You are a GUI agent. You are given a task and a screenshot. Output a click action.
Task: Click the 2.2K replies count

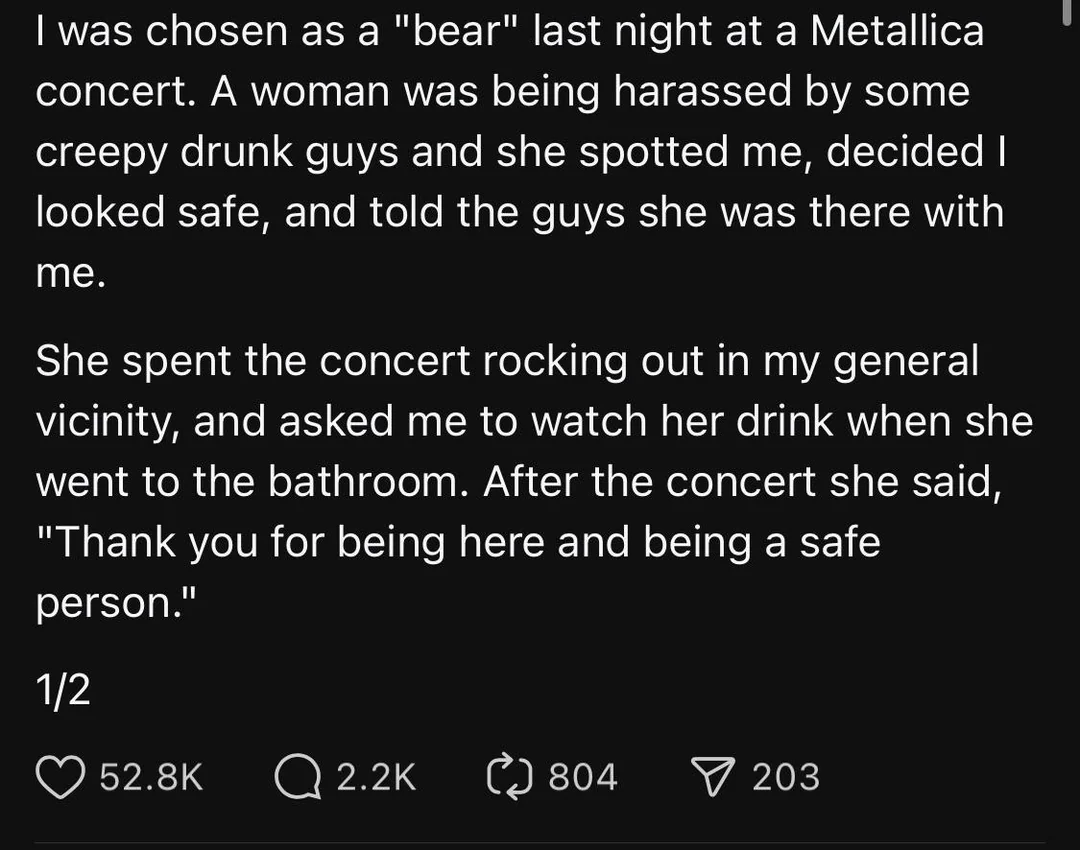pyautogui.click(x=376, y=777)
